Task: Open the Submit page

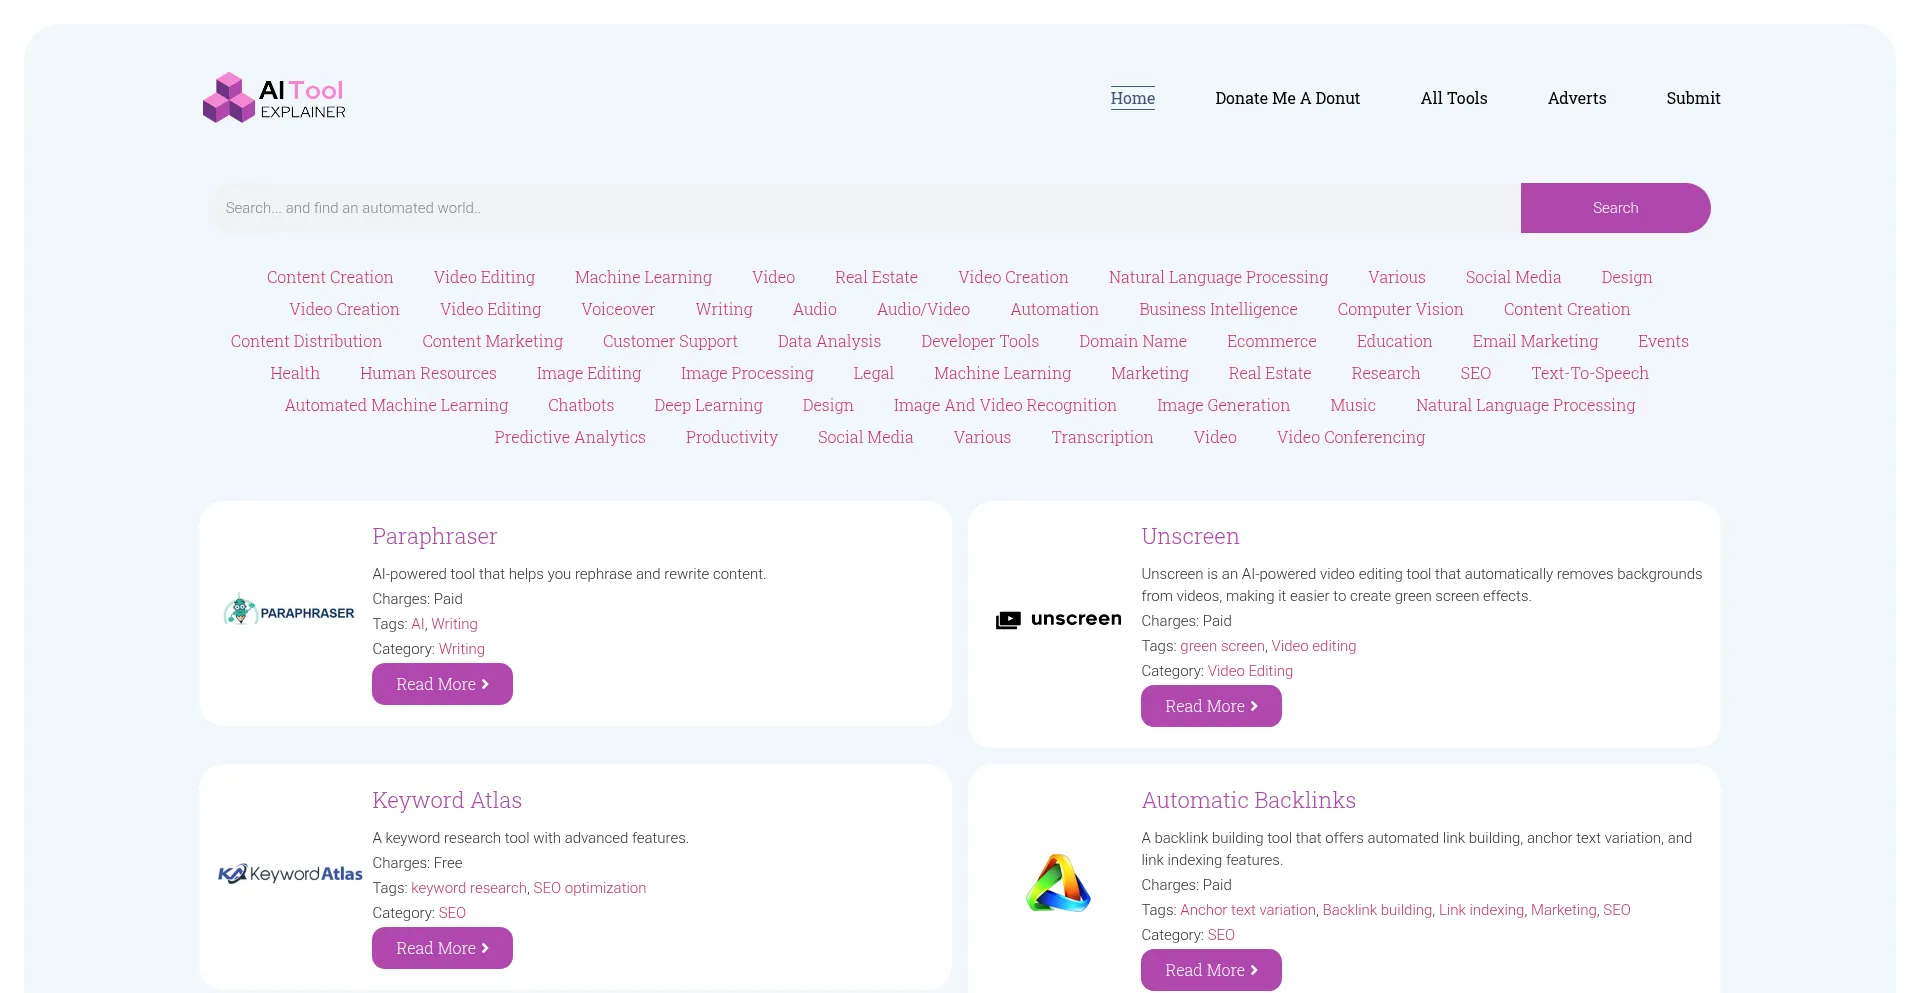Action: pos(1693,98)
